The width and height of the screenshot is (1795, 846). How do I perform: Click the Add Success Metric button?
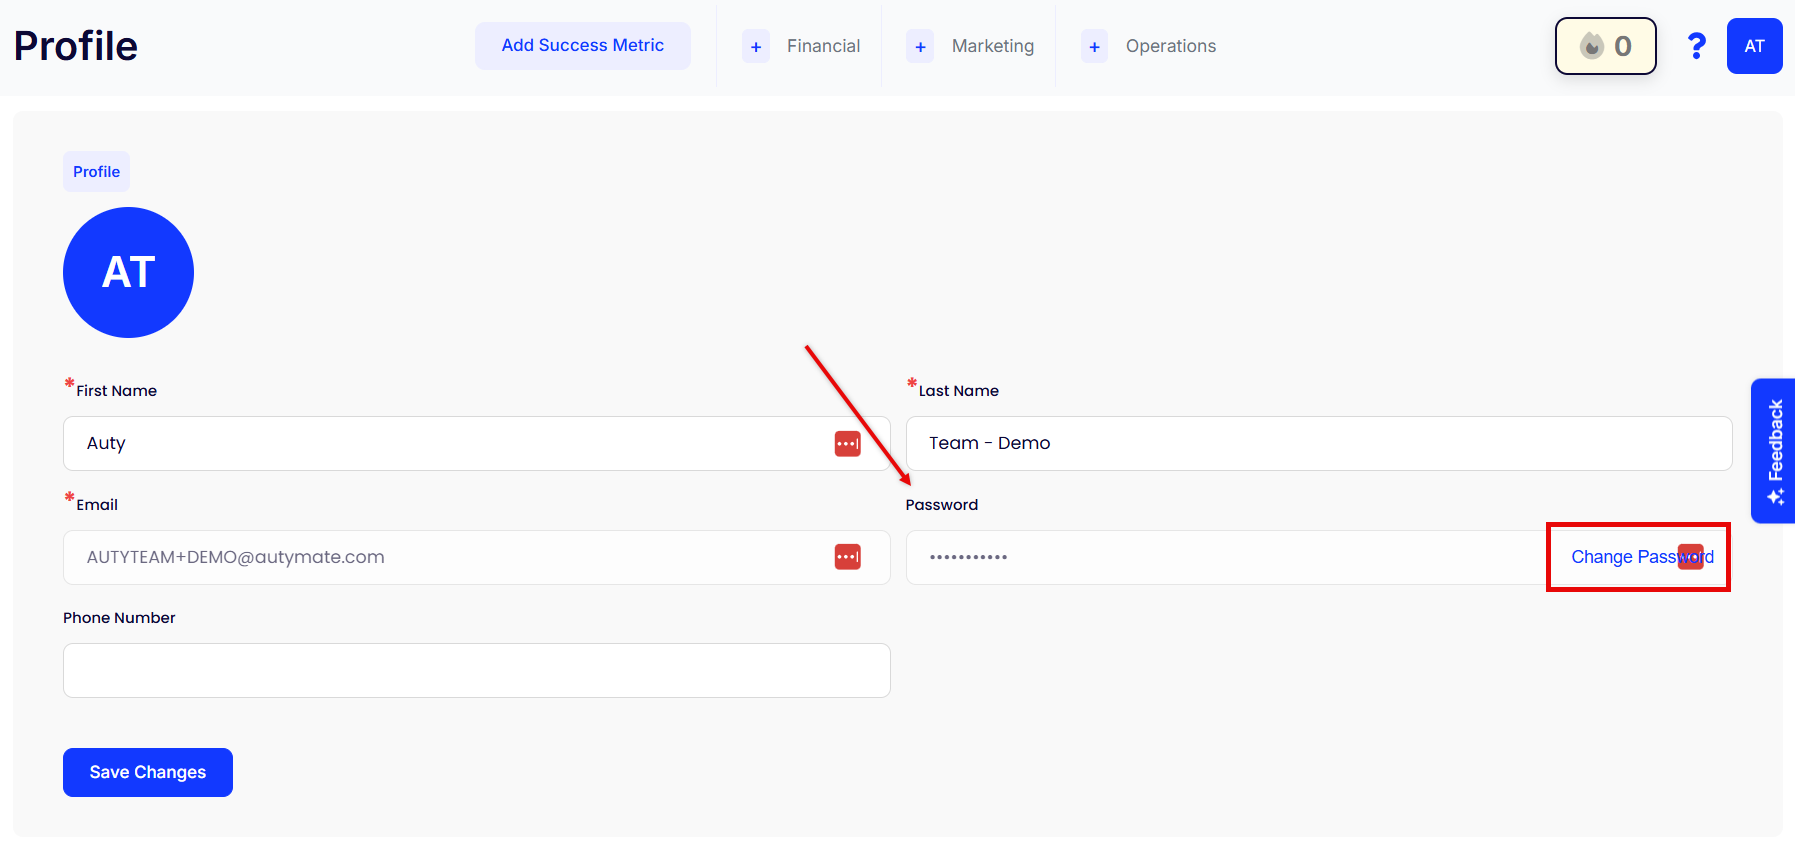(582, 46)
